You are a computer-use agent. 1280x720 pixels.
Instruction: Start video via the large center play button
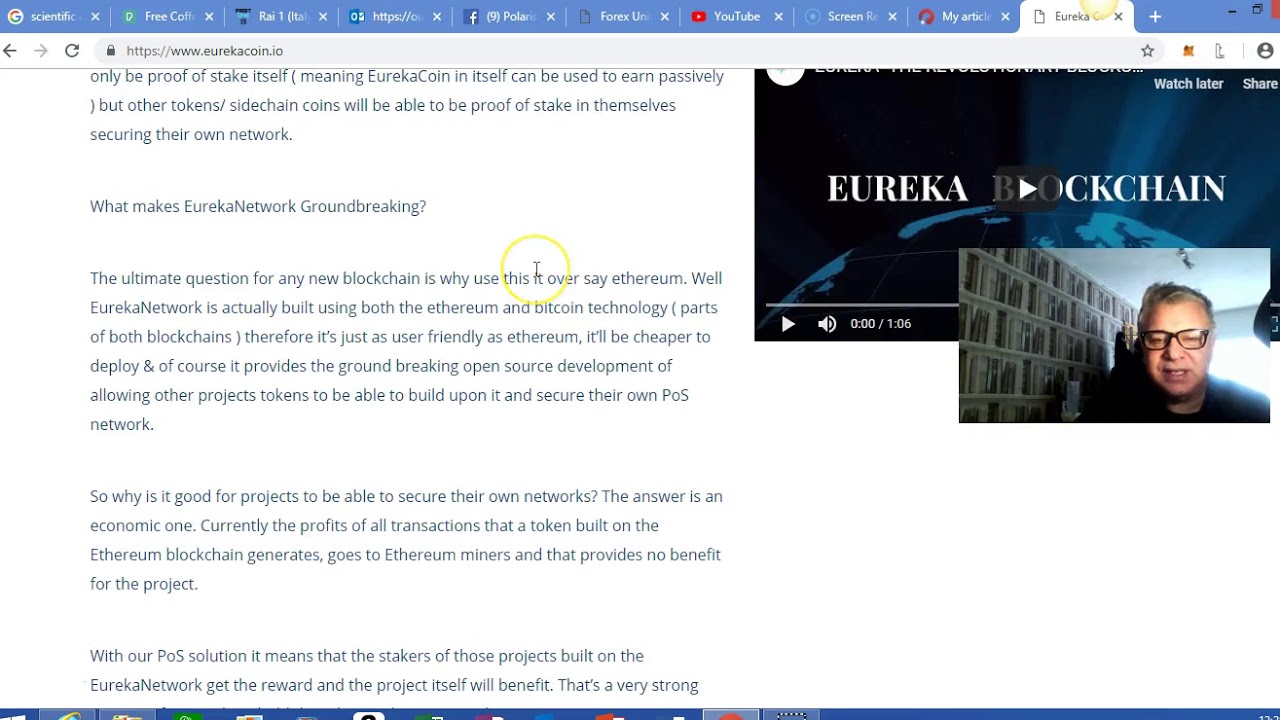click(x=1027, y=189)
